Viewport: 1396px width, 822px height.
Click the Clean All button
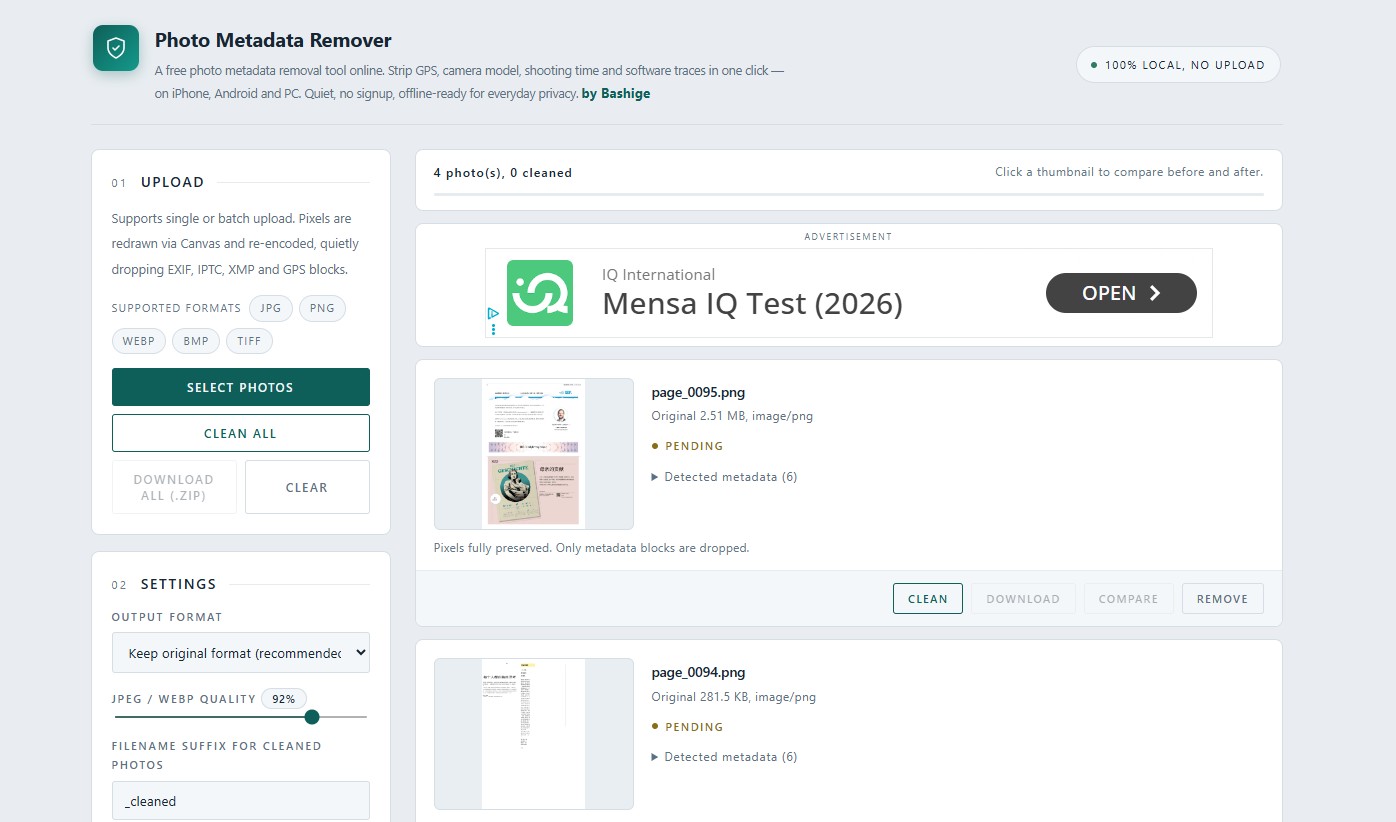(x=241, y=433)
